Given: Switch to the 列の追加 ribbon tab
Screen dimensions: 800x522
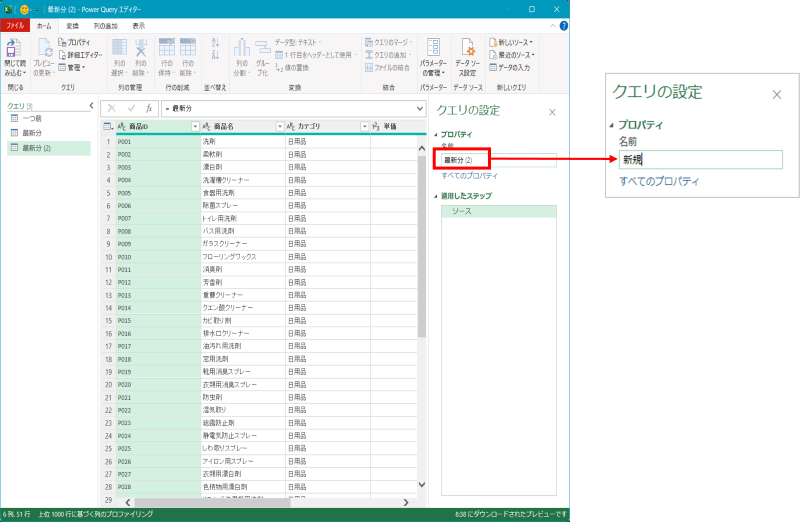Looking at the screenshot, I should (x=106, y=26).
